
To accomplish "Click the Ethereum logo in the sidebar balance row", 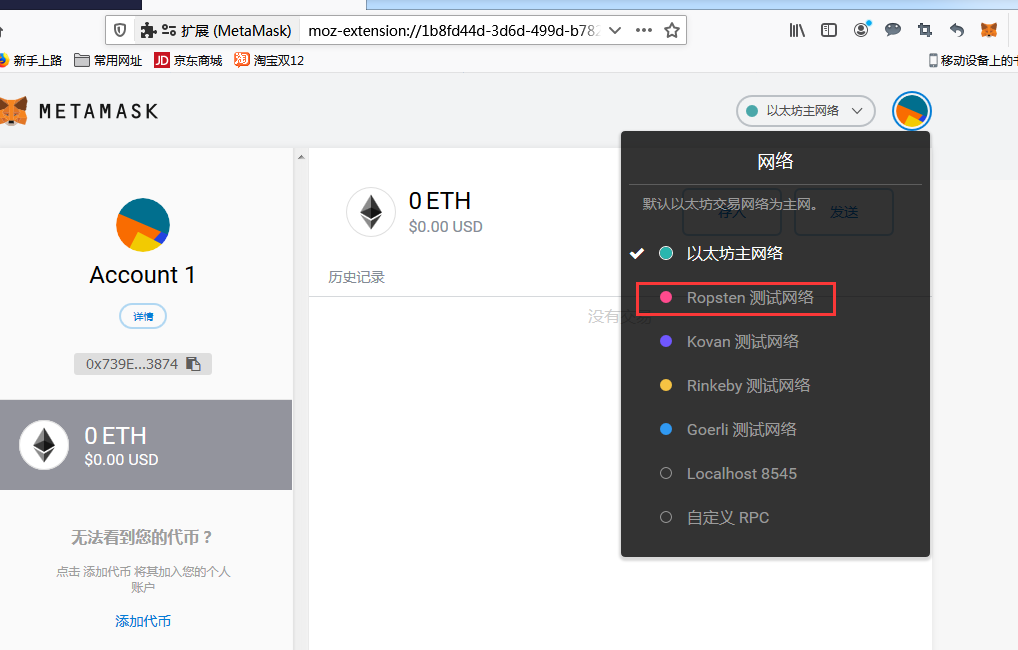I will tap(44, 445).
